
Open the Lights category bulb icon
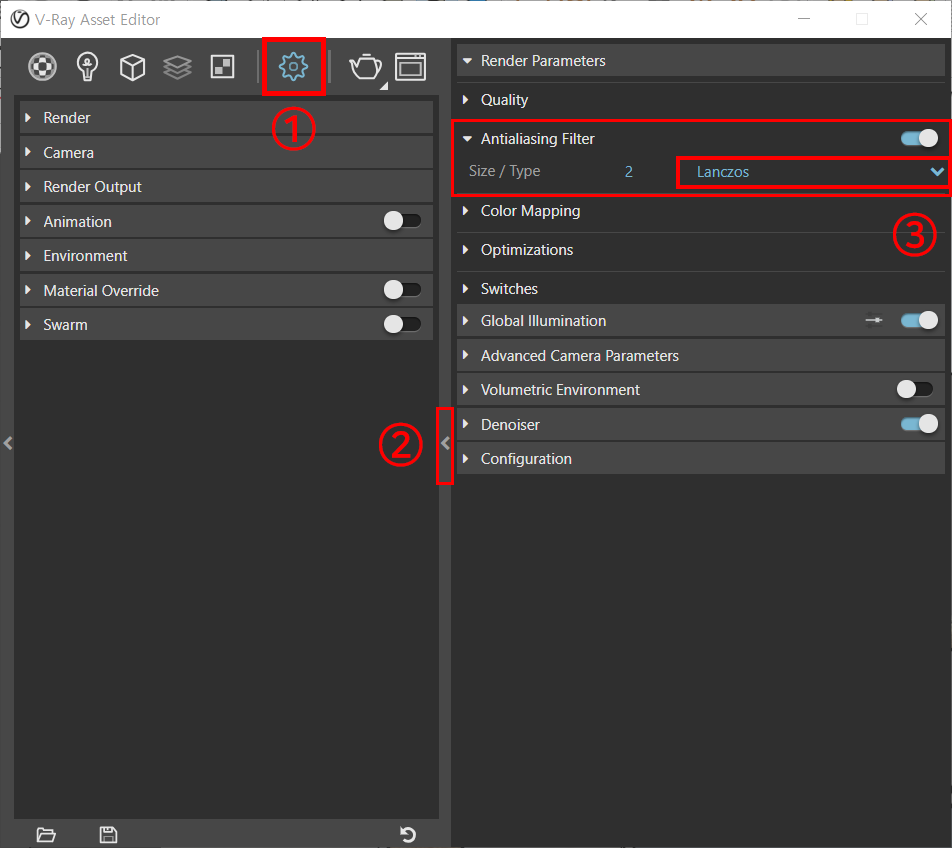pos(87,67)
